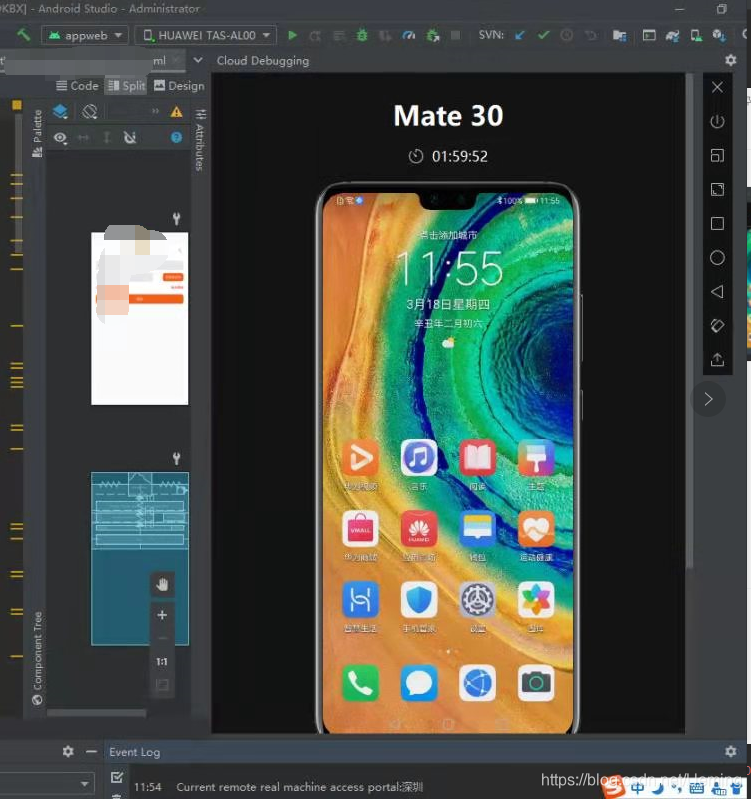Switch to Design view mode
The height and width of the screenshot is (799, 751).
[179, 86]
